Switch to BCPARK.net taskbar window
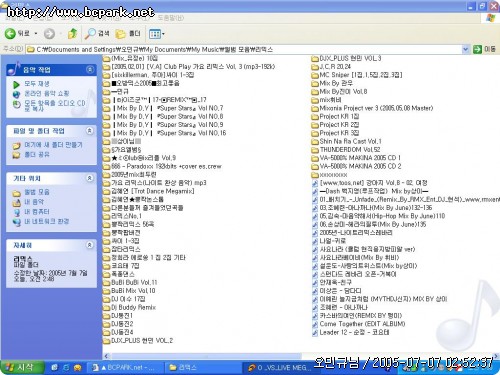 [x=125, y=368]
